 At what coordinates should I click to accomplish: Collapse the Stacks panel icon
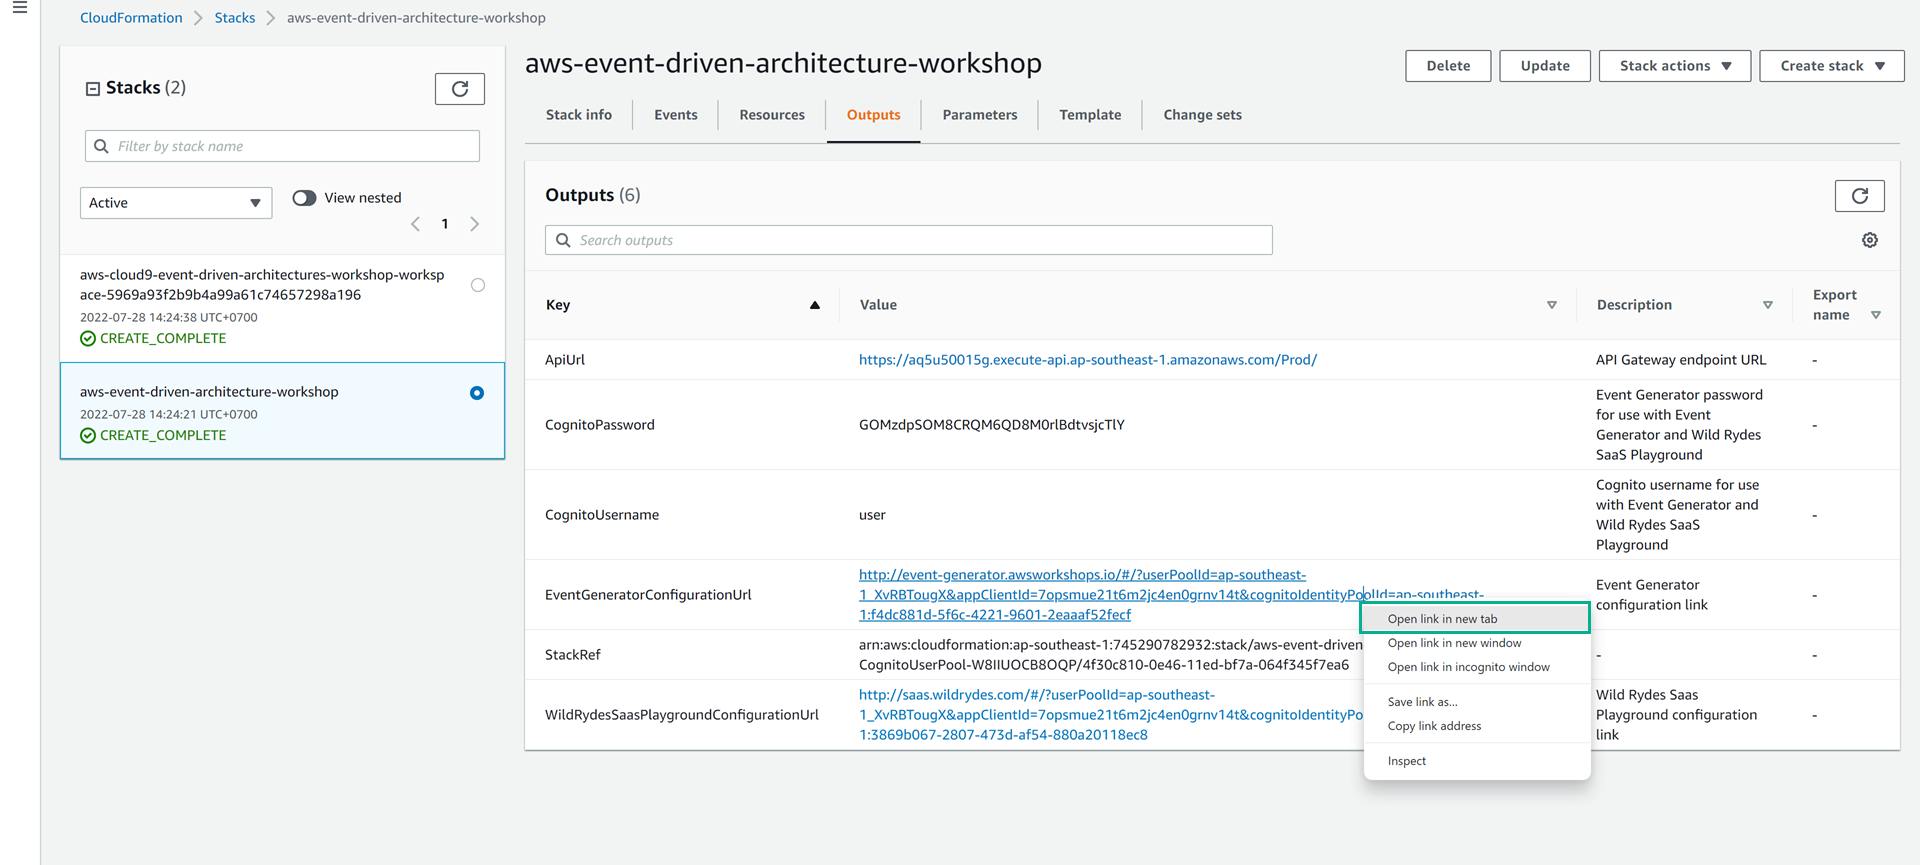(x=93, y=89)
